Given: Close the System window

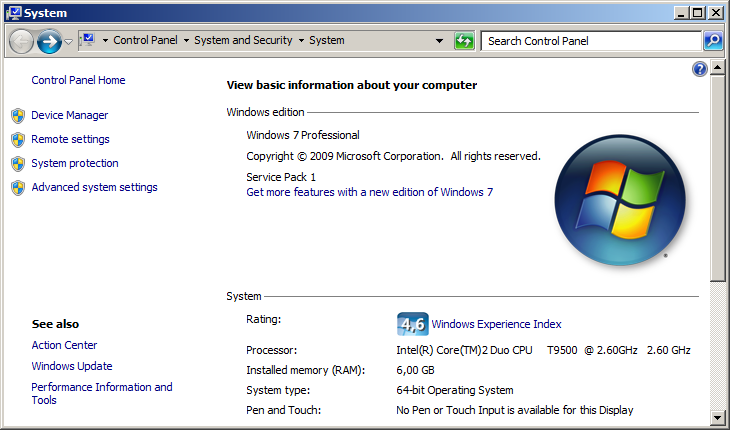Looking at the screenshot, I should pyautogui.click(x=716, y=13).
